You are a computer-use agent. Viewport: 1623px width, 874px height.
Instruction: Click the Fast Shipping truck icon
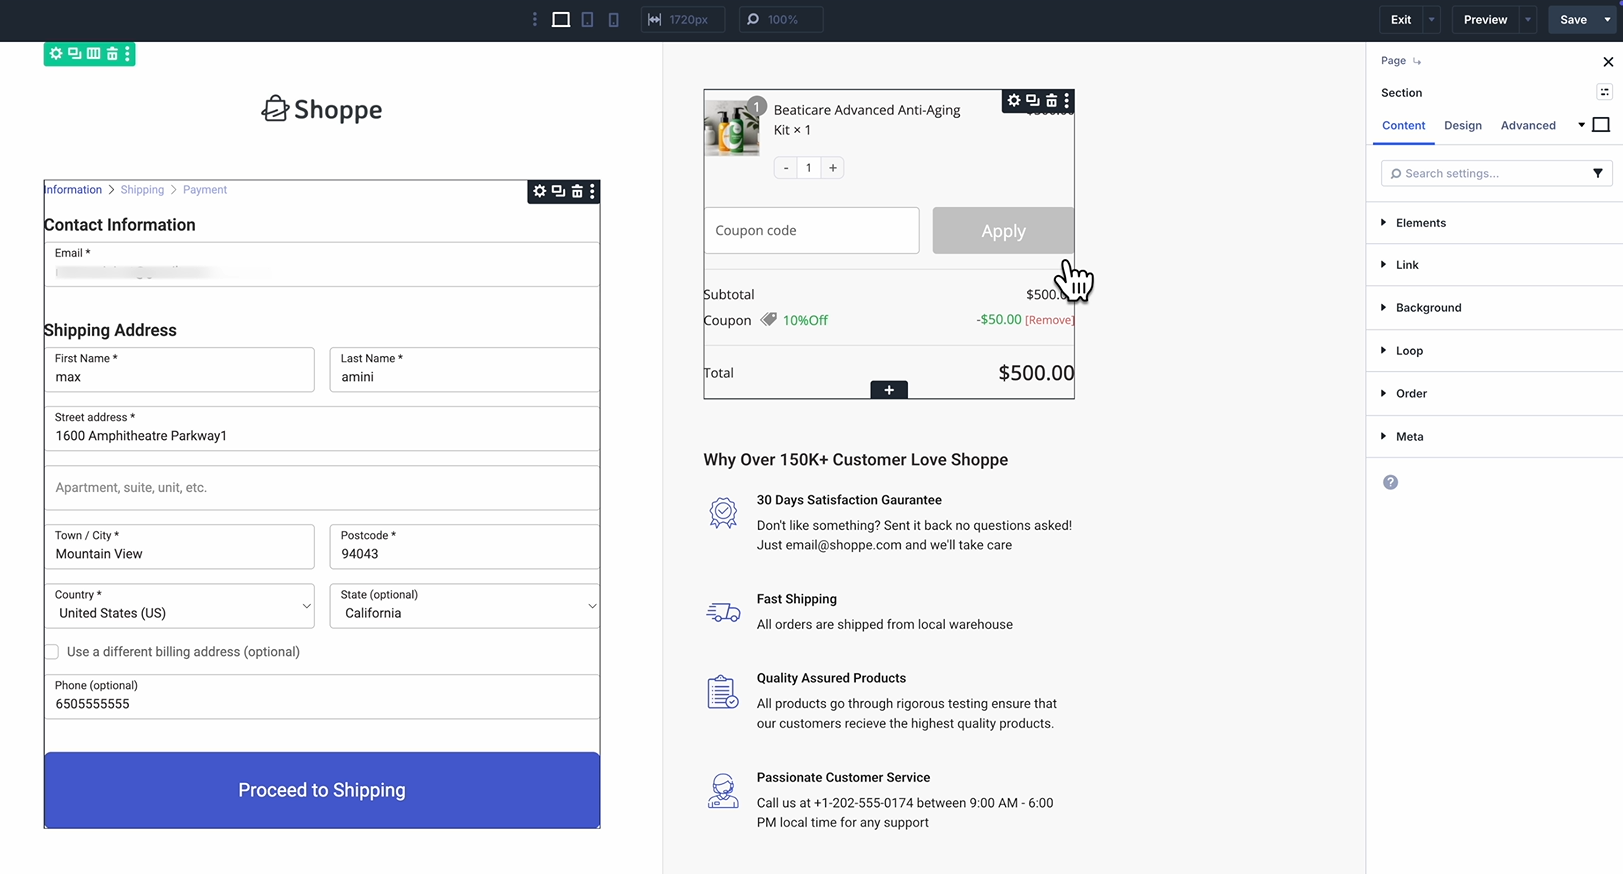(x=723, y=612)
